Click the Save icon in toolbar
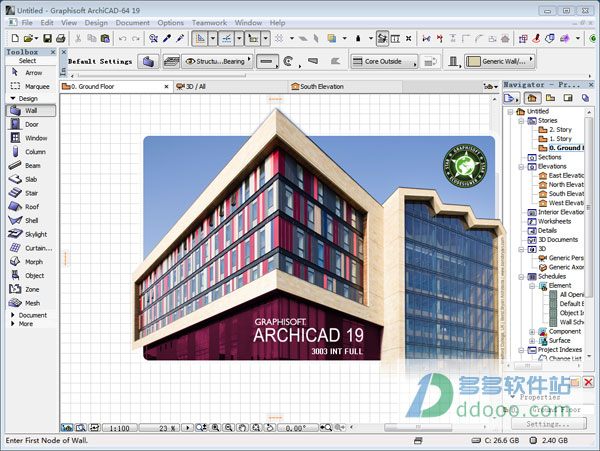 pyautogui.click(x=47, y=38)
